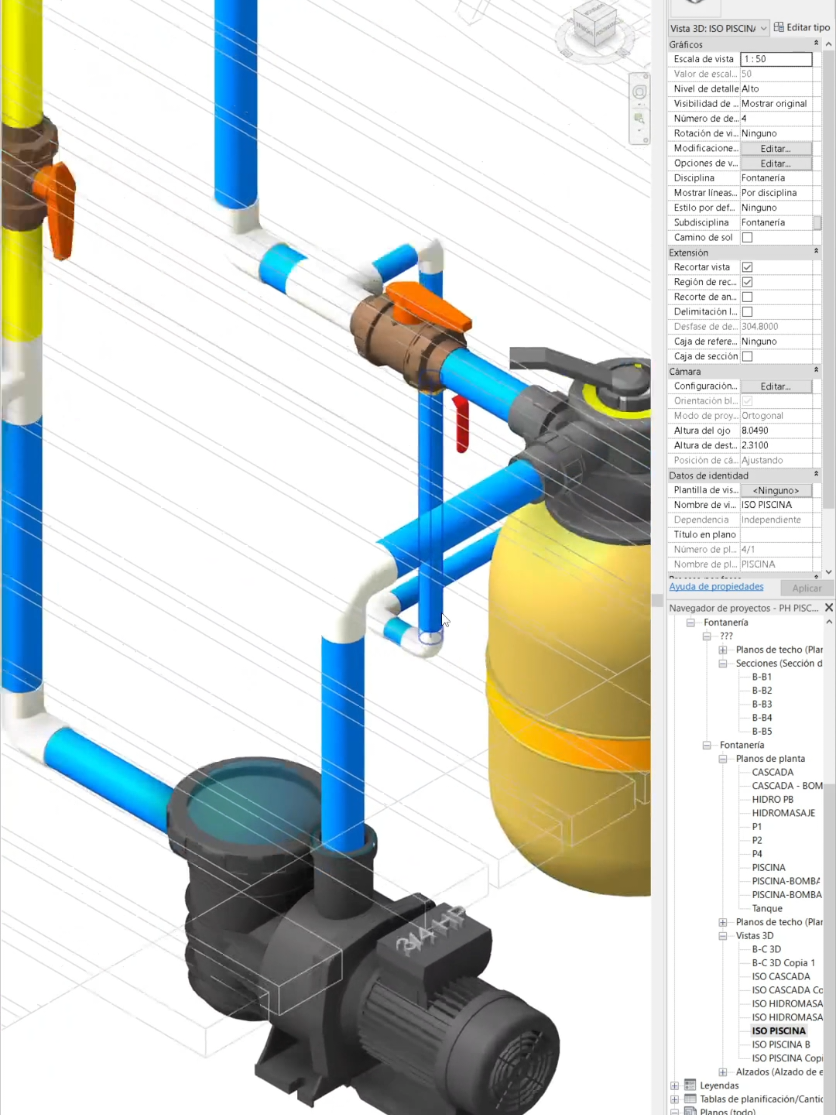
Task: Open the ISO CASCADA 3D view
Action: pyautogui.click(x=781, y=976)
